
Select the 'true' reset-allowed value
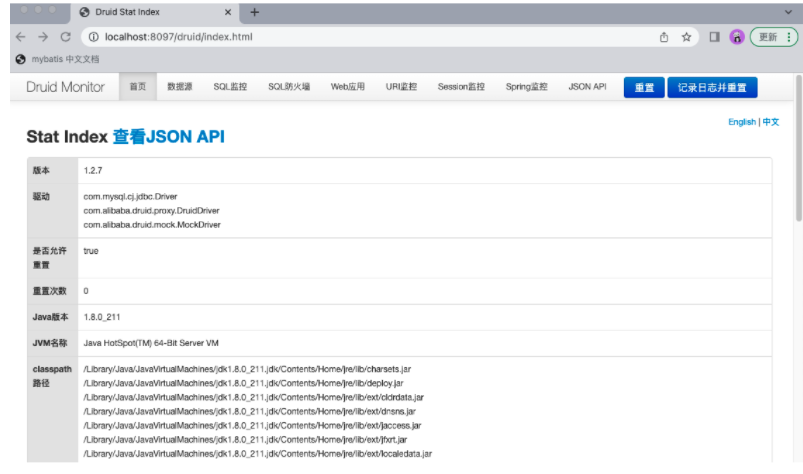pyautogui.click(x=91, y=251)
